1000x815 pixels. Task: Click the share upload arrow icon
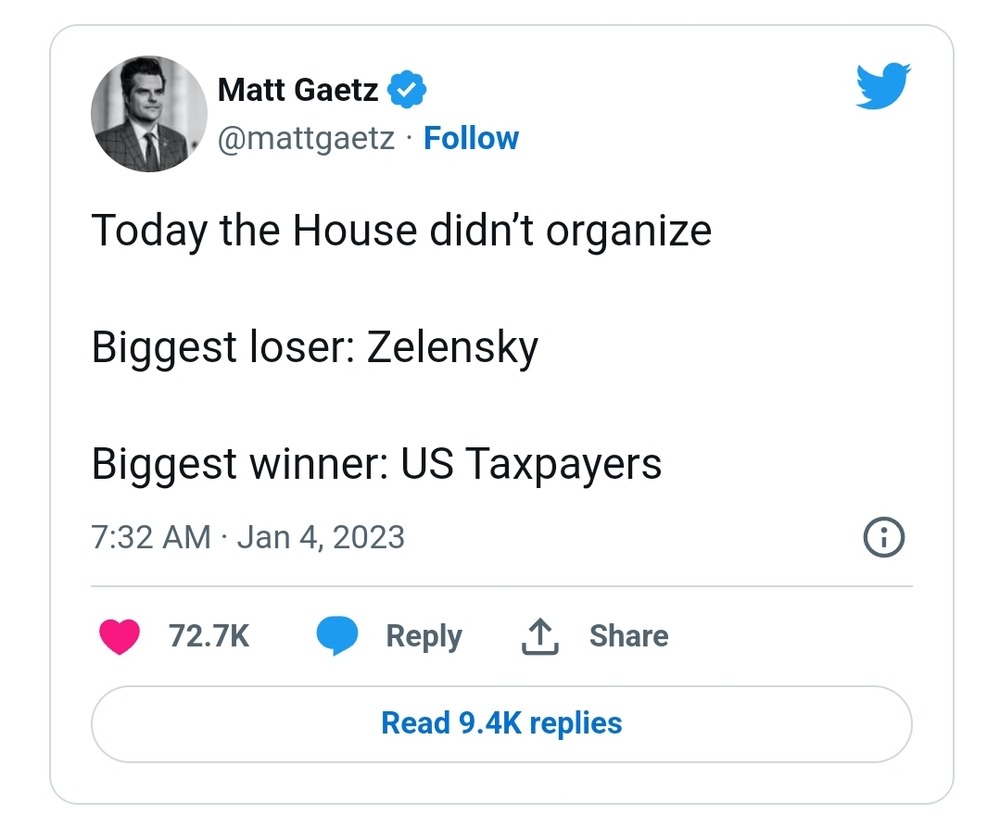[539, 636]
